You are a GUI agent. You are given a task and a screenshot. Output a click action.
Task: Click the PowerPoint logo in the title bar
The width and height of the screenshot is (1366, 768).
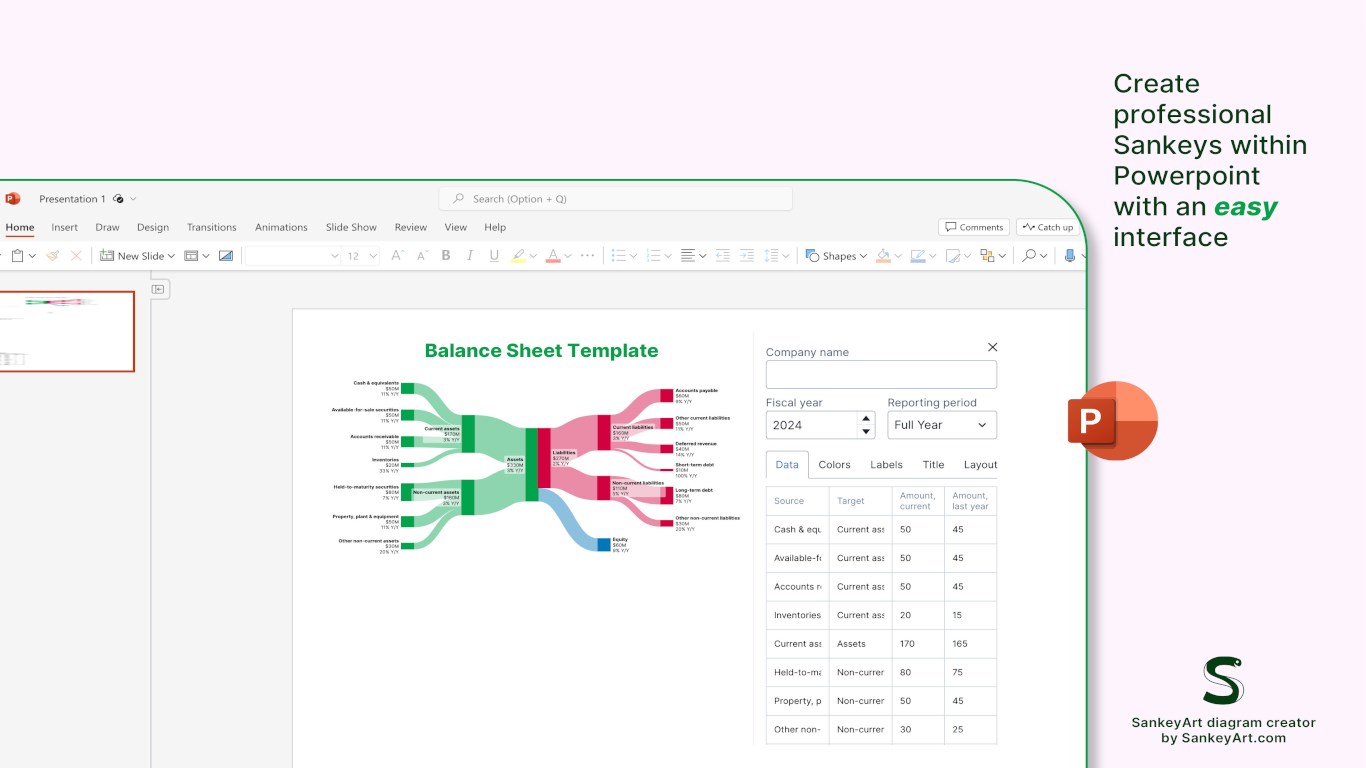[12, 199]
